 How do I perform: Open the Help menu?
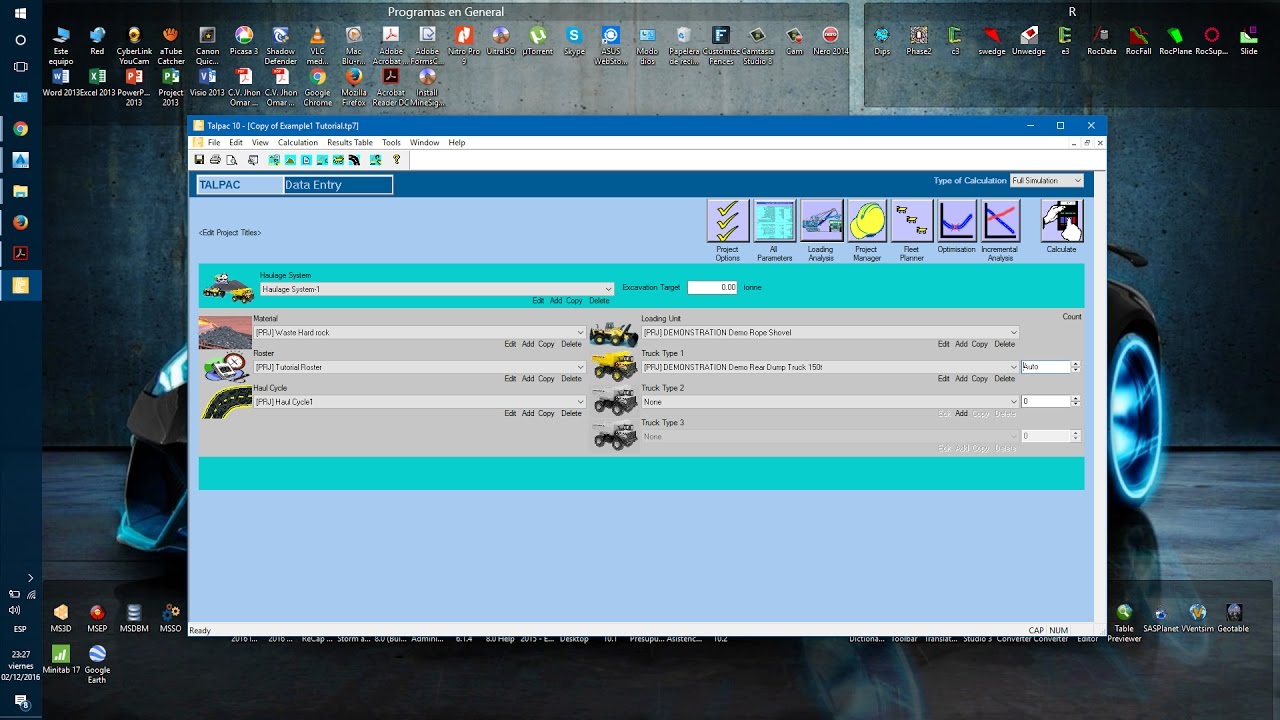(456, 143)
